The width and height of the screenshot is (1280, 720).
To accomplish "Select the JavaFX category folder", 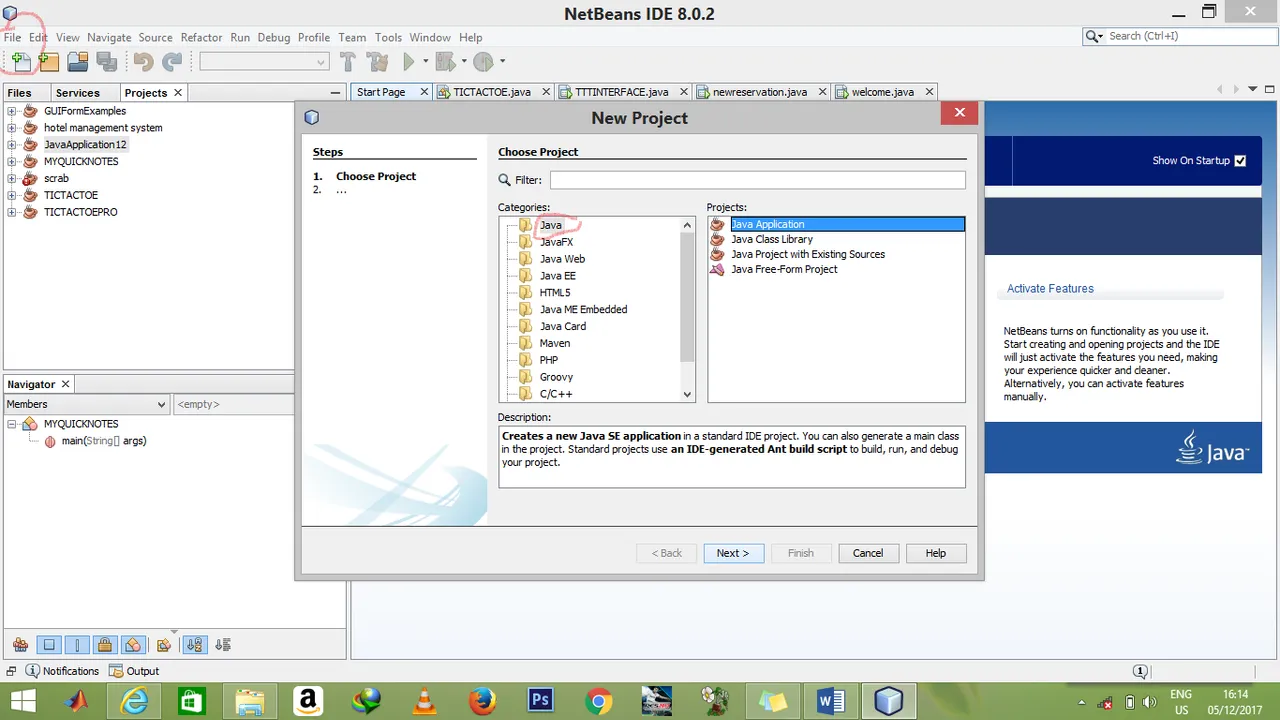I will (556, 242).
